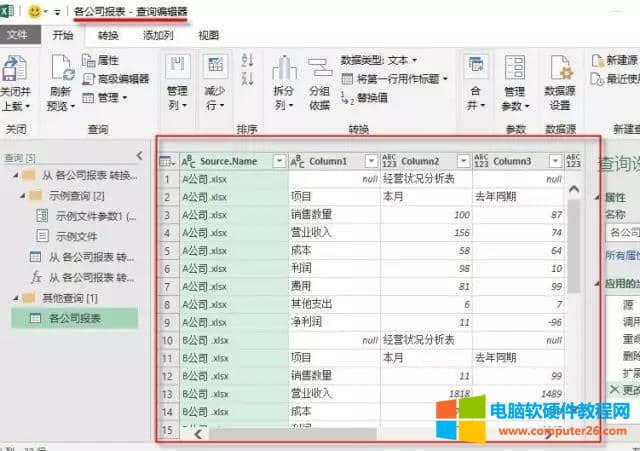Click the Recent Sources (最近使用) icon

point(597,79)
